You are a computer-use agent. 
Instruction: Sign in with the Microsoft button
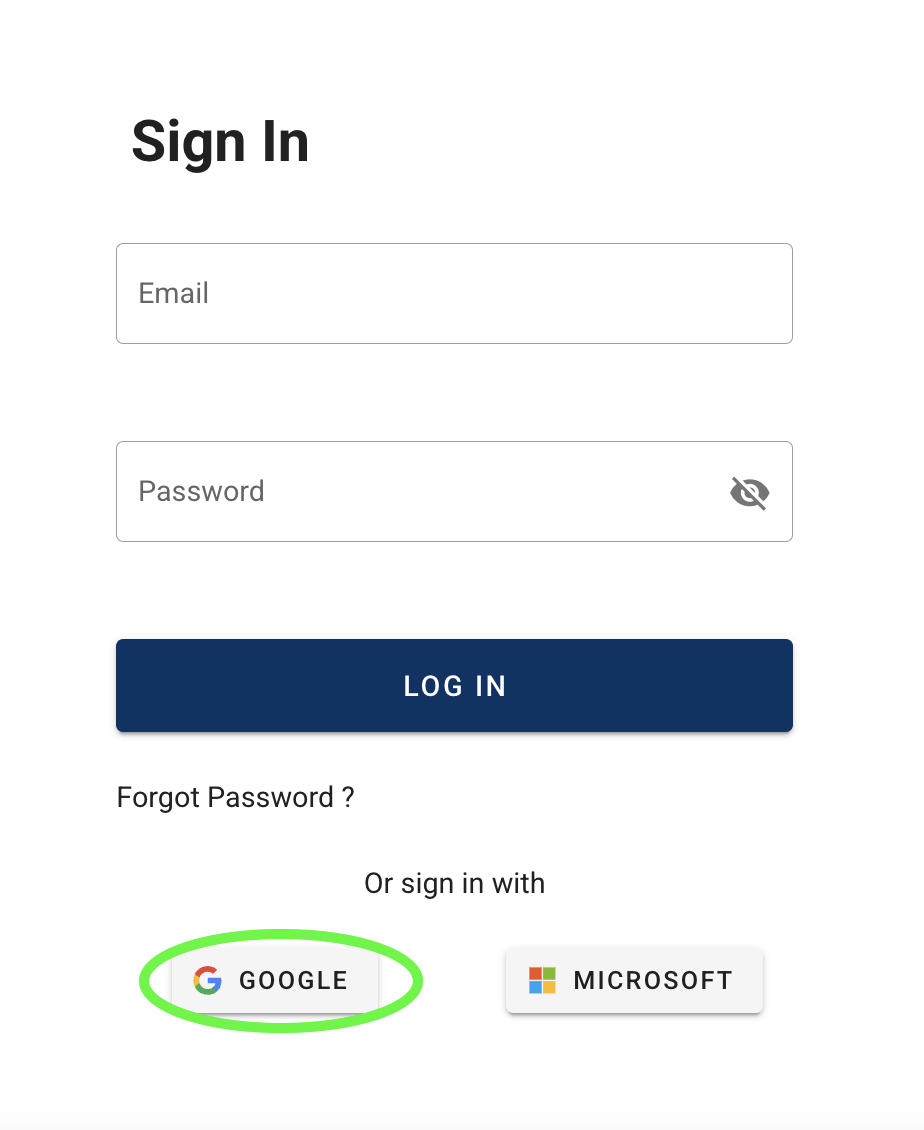634,980
